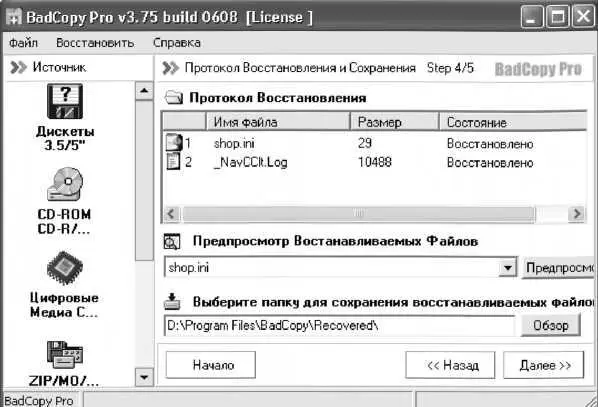Go back with the << Назад button

click(450, 365)
